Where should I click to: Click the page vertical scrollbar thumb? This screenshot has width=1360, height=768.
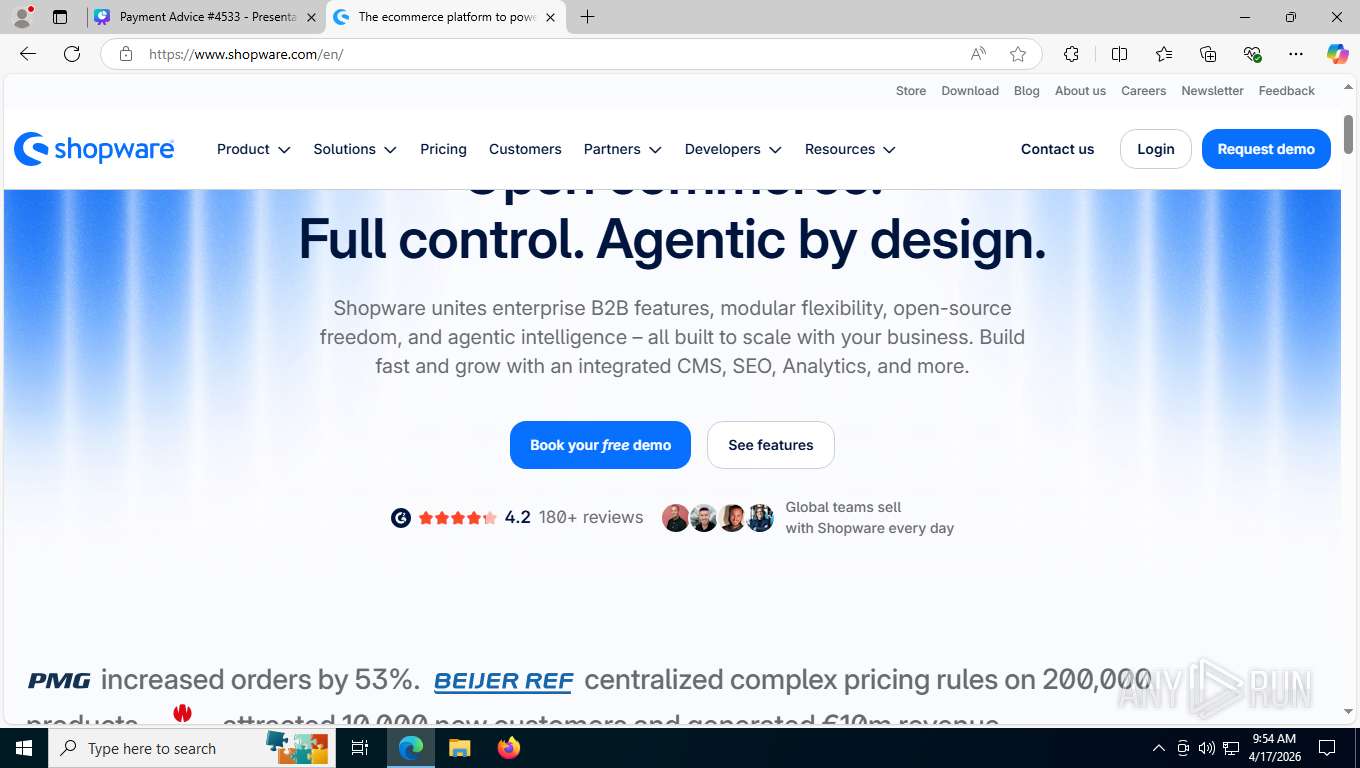1348,133
